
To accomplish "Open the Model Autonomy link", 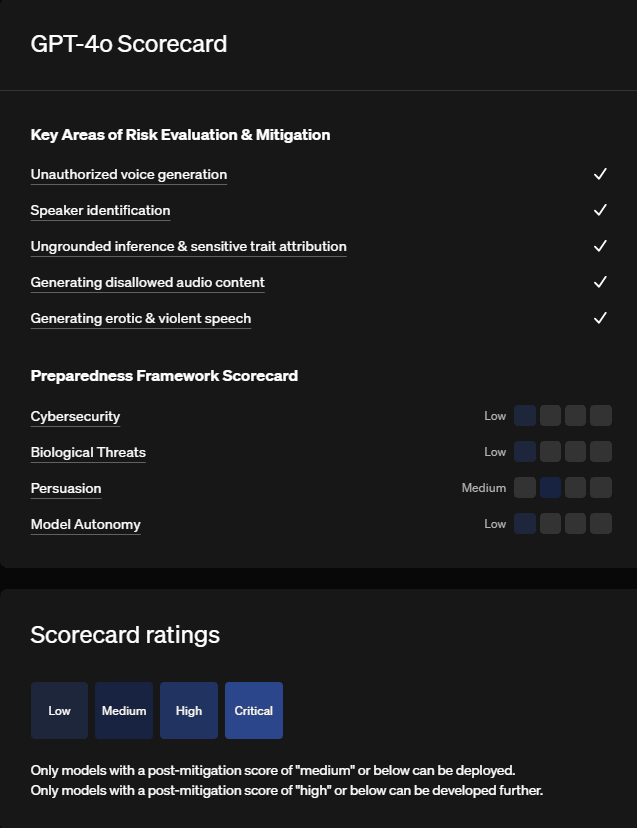I will click(86, 524).
